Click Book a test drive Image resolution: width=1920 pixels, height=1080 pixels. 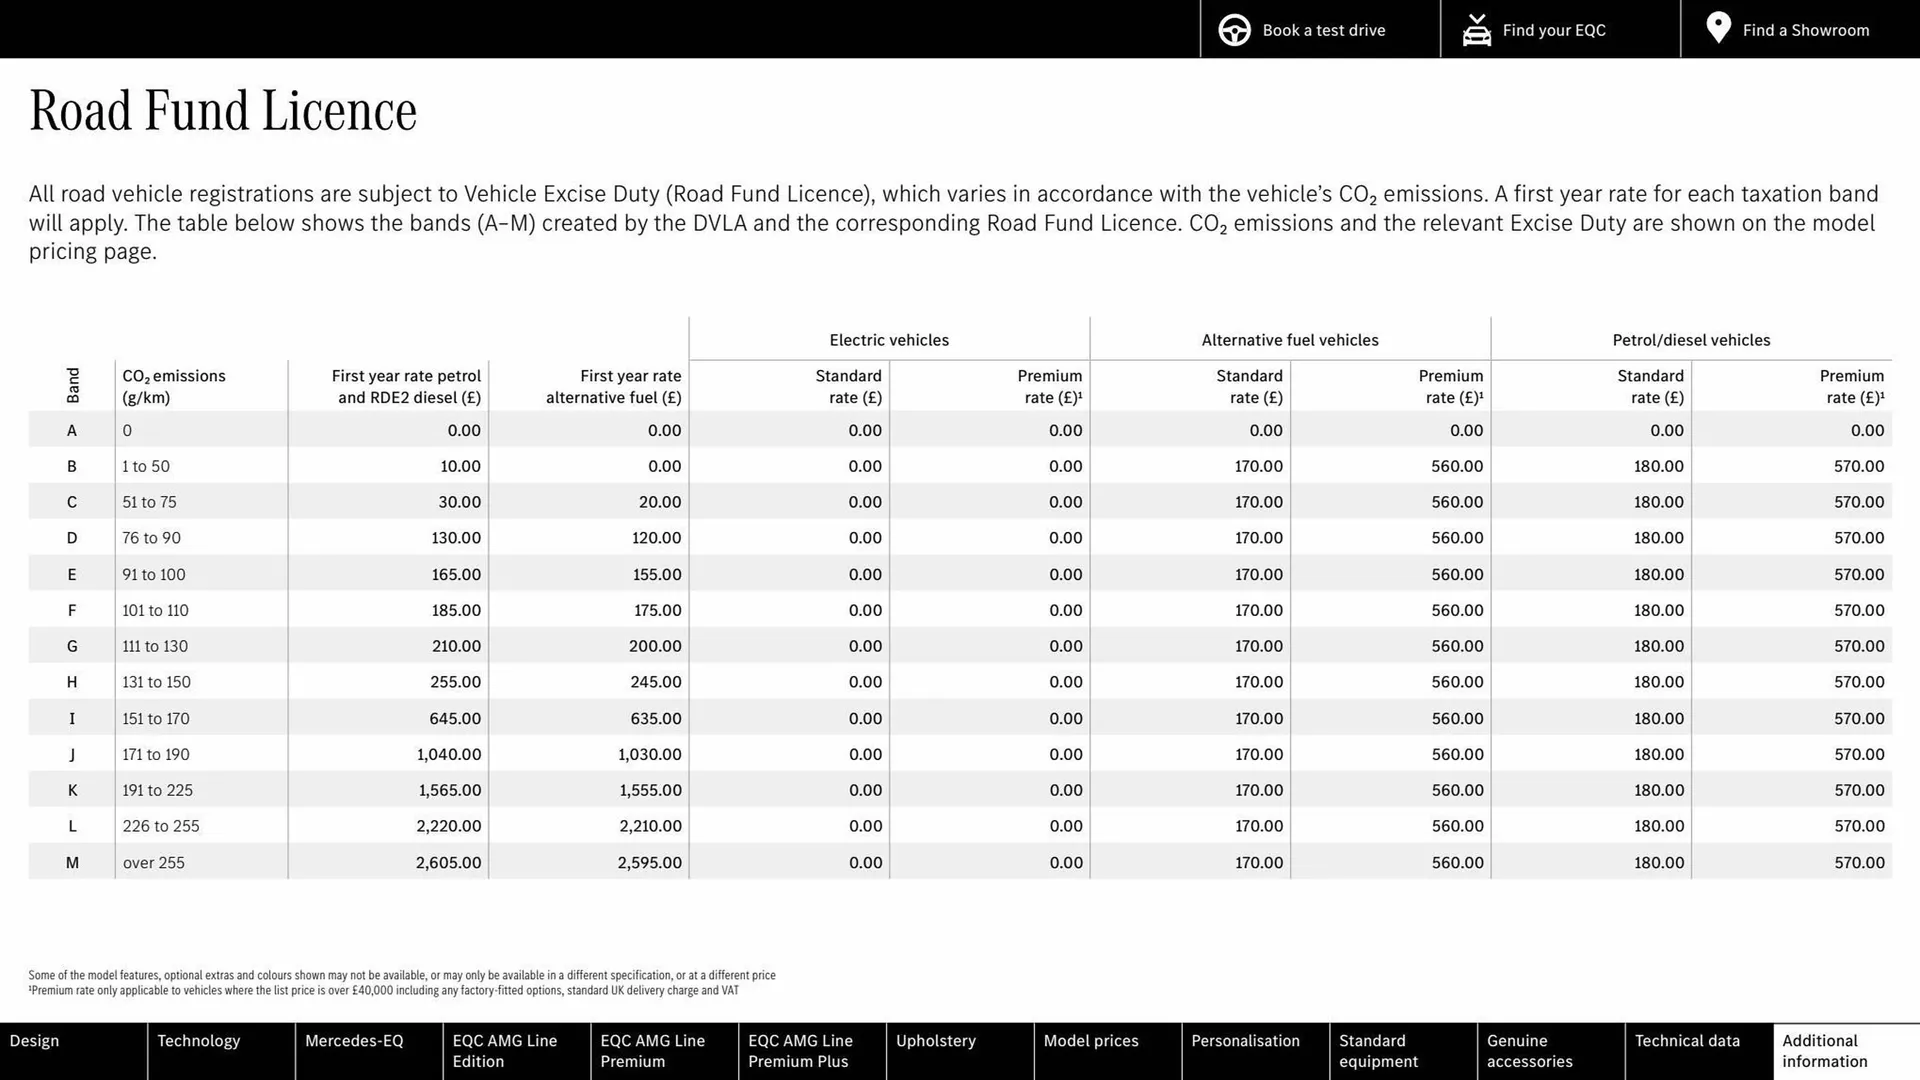(x=1324, y=29)
